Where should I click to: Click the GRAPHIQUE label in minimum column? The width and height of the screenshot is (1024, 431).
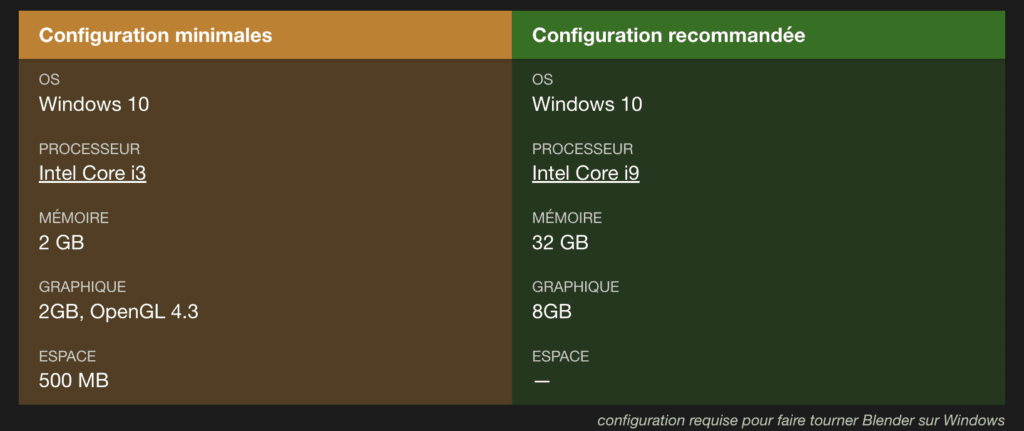[82, 287]
